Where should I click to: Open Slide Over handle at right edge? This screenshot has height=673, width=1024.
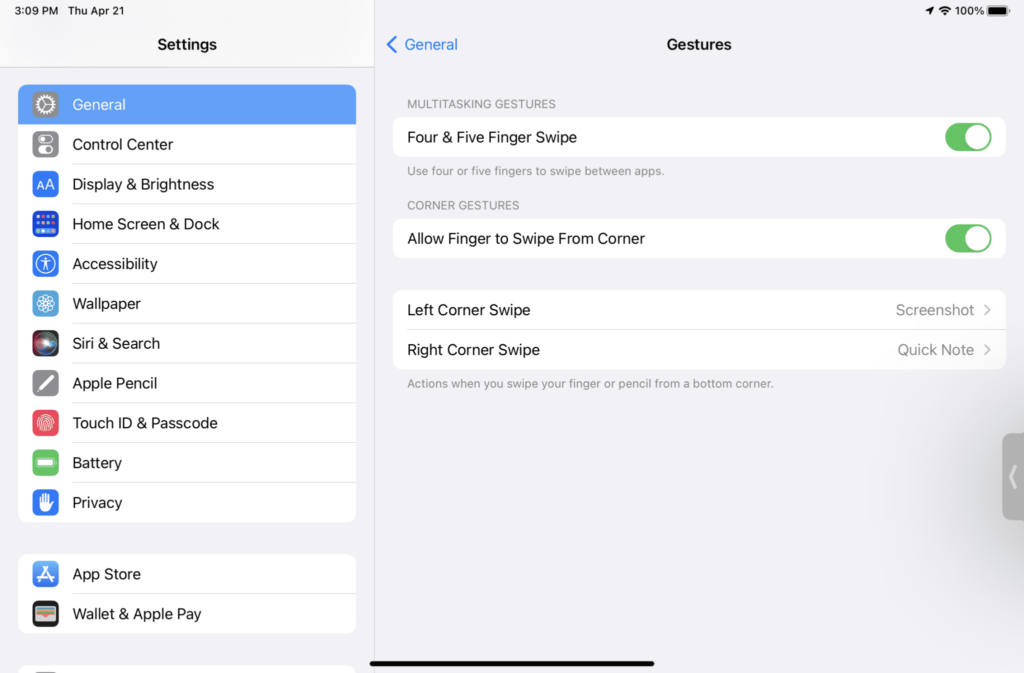point(1013,477)
